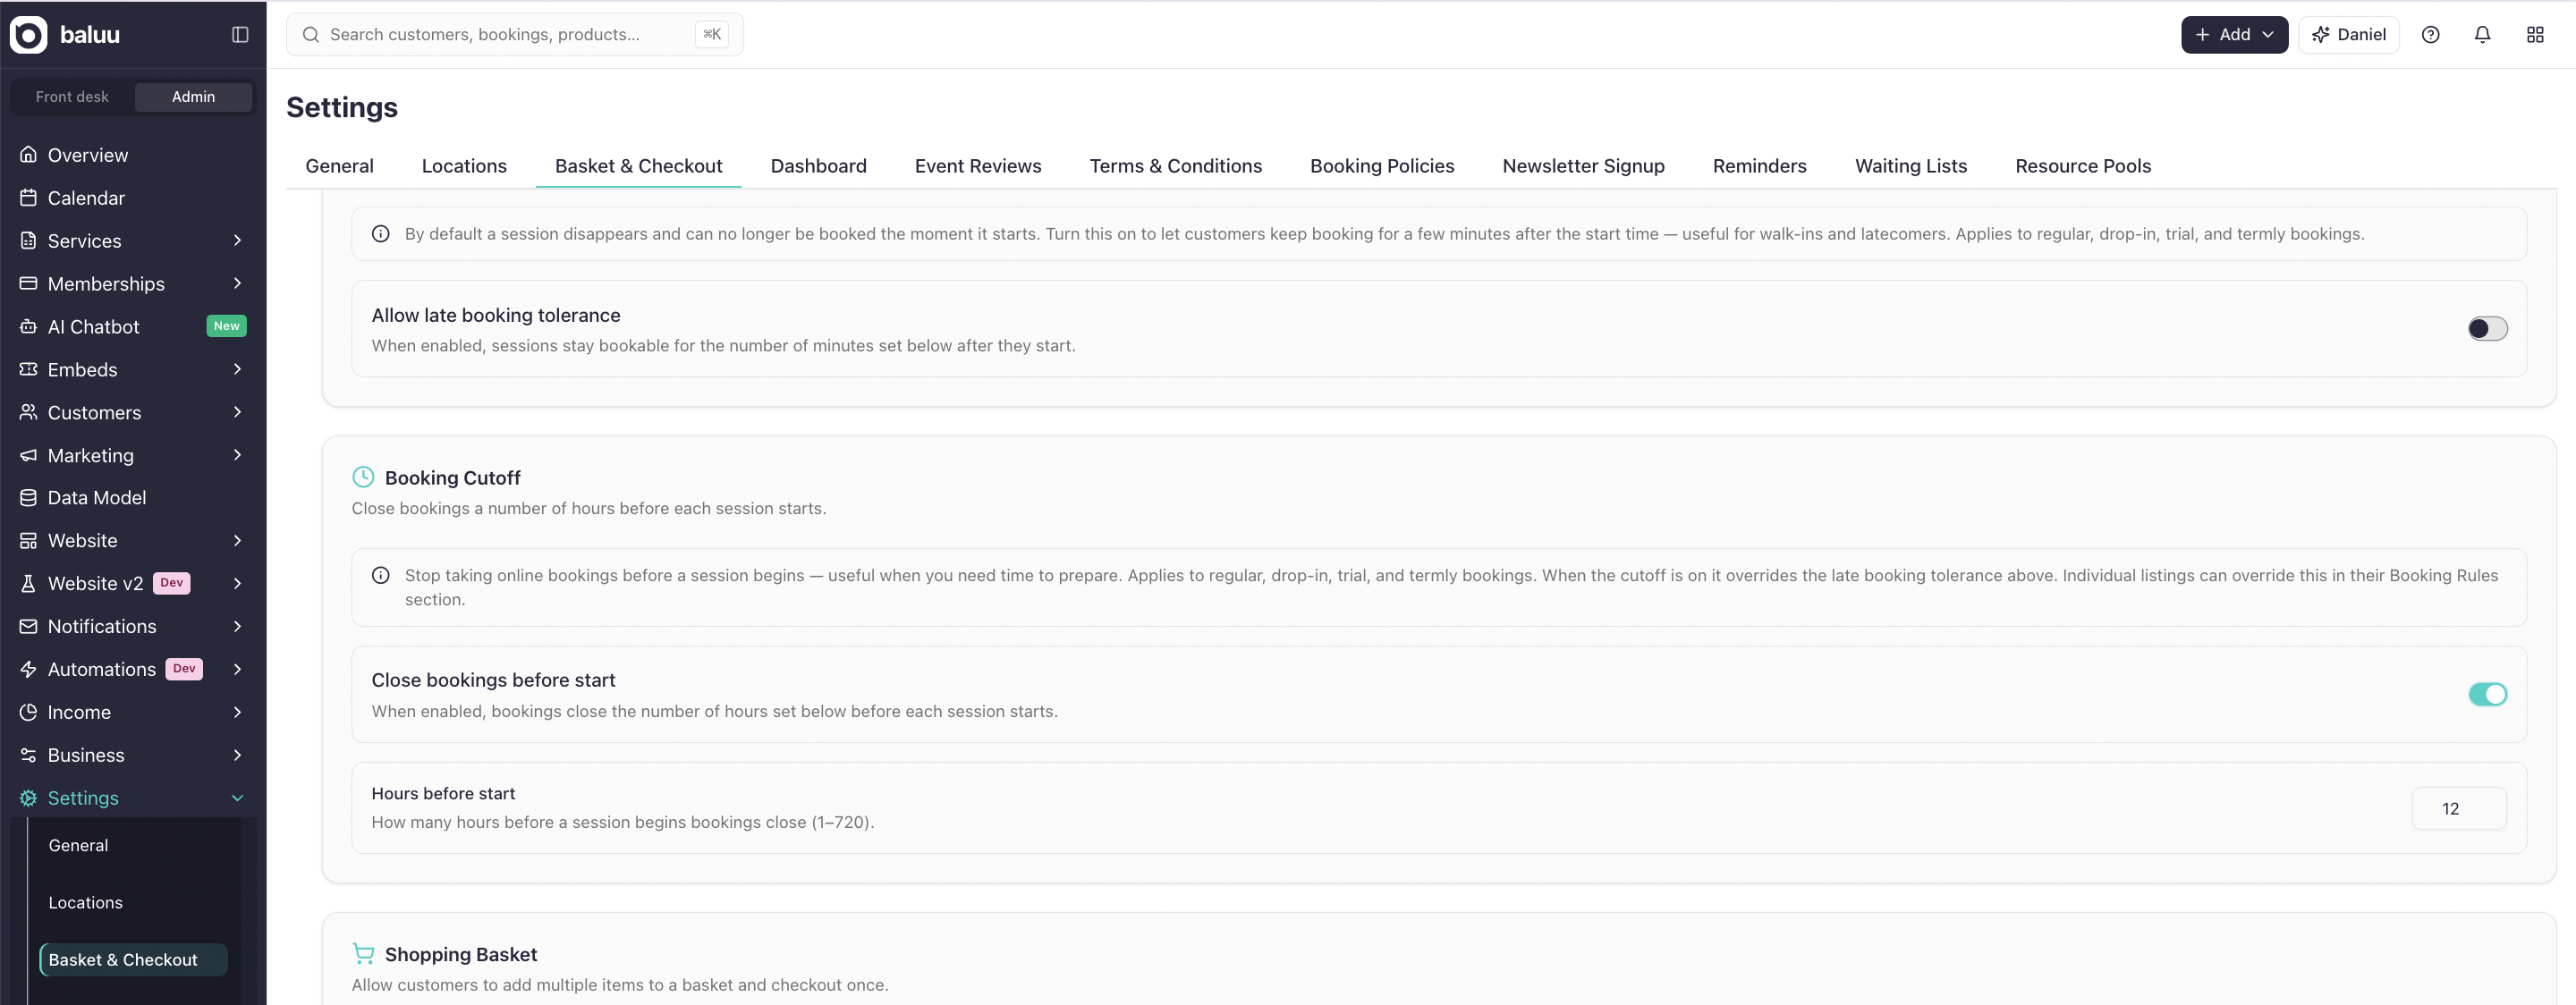Select Basket & Checkout in sidebar submenu

(x=134, y=960)
